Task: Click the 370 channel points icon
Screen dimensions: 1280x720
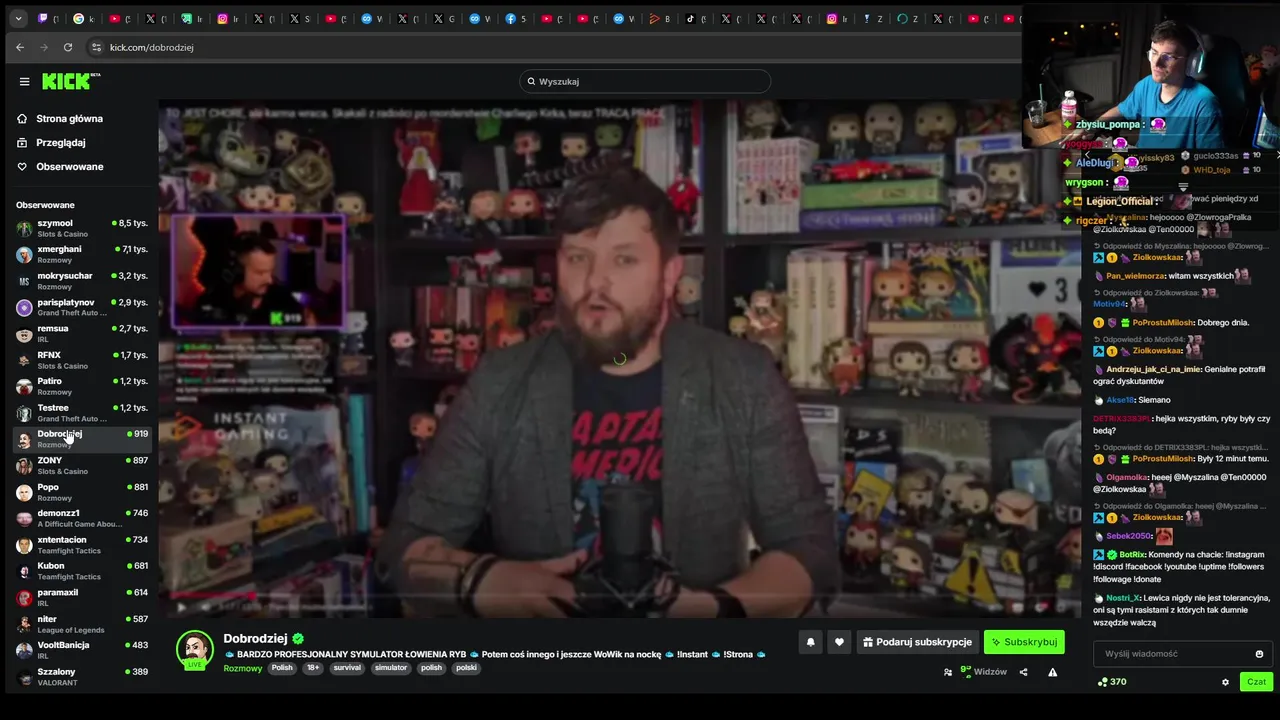Action: click(x=1102, y=682)
